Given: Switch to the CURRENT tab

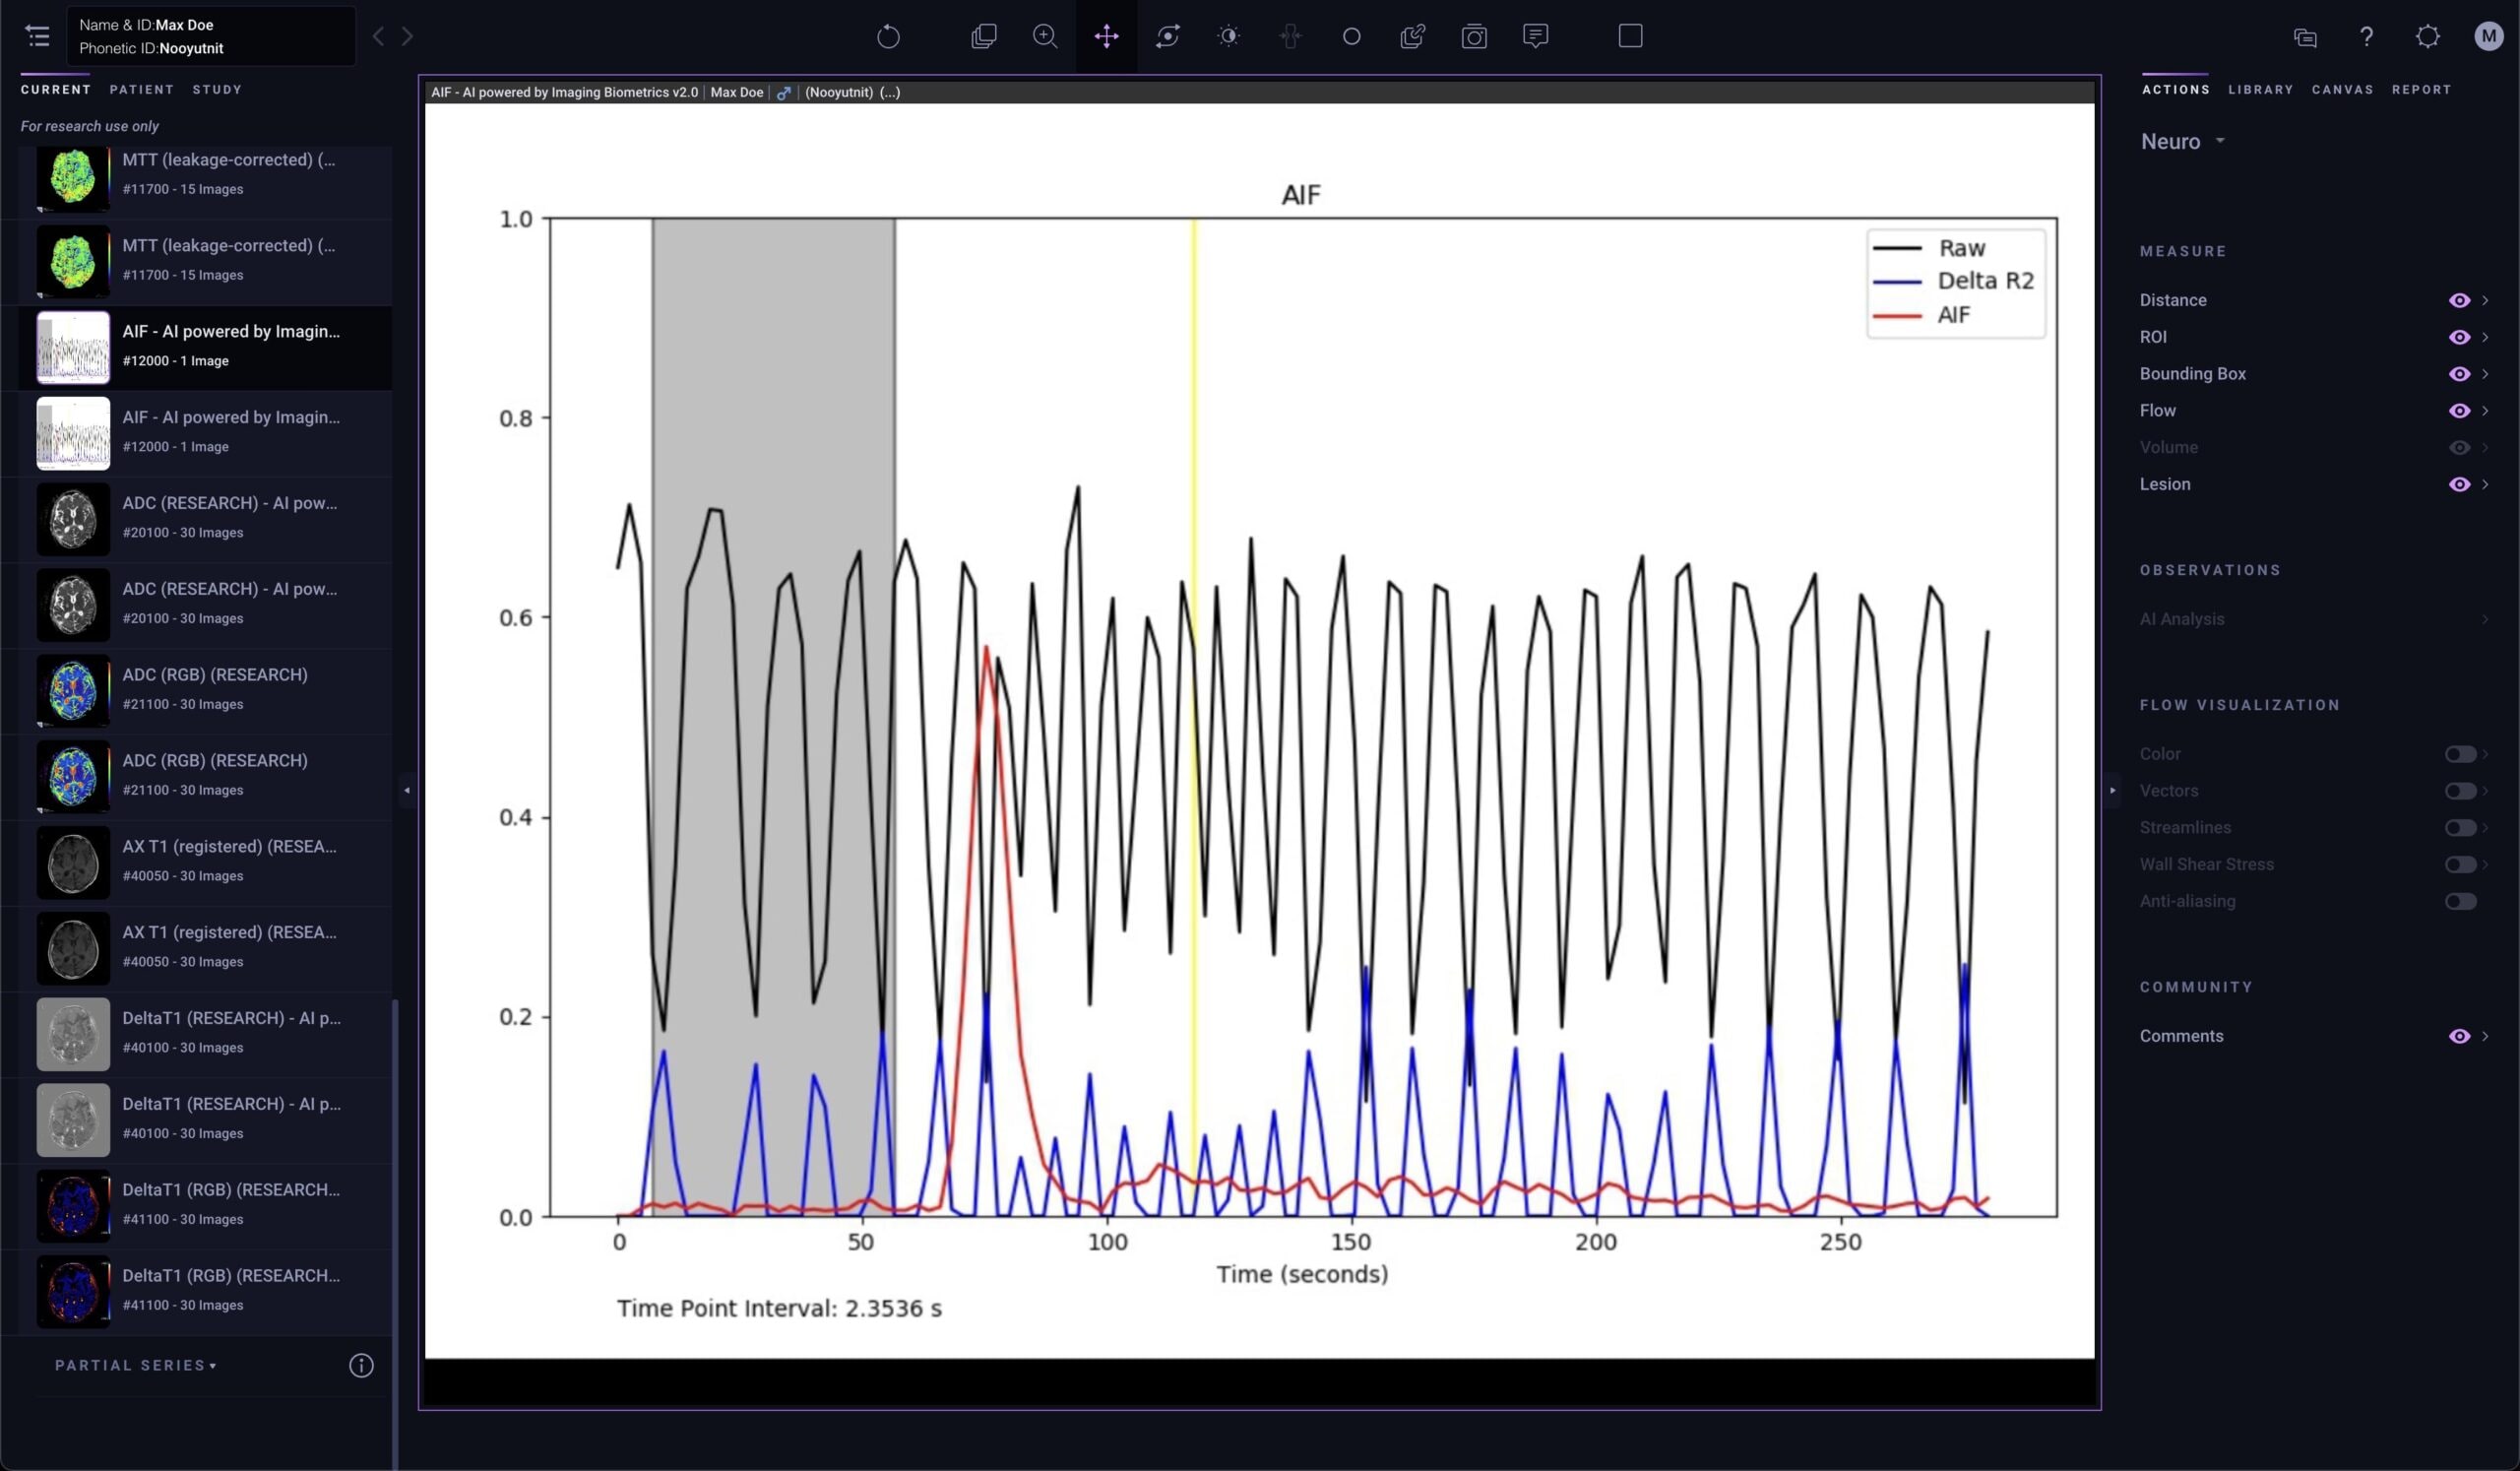Looking at the screenshot, I should click(x=56, y=89).
